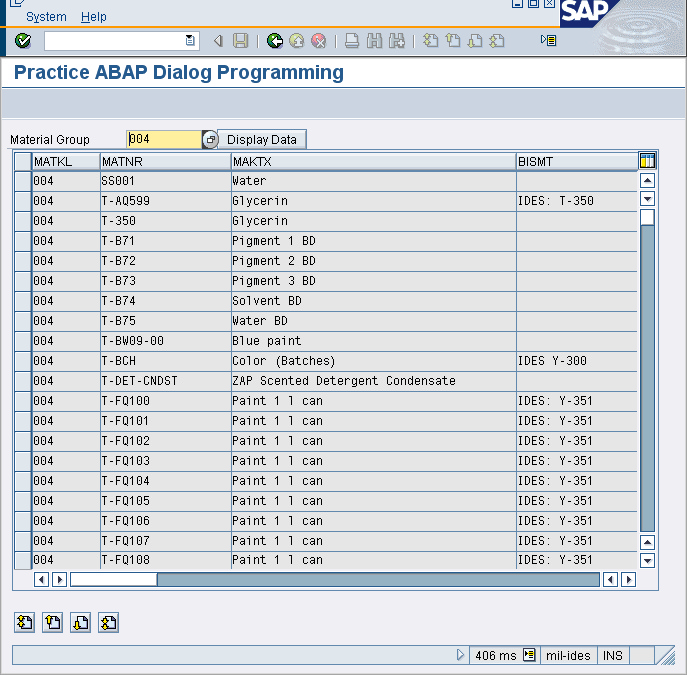This screenshot has height=675, width=687.
Task: Click horizontal scrollbar leftmost left arrow
Action: pyautogui.click(x=41, y=580)
